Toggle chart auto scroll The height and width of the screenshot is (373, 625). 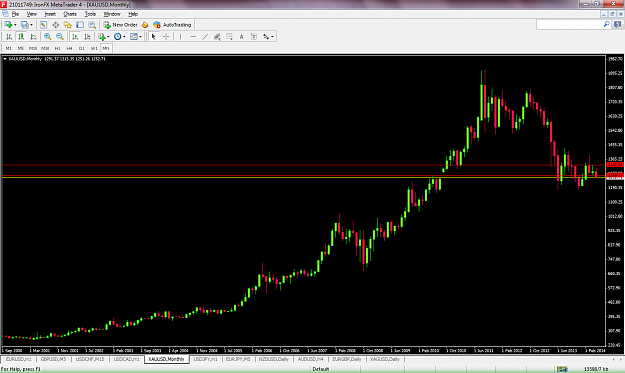(75, 37)
